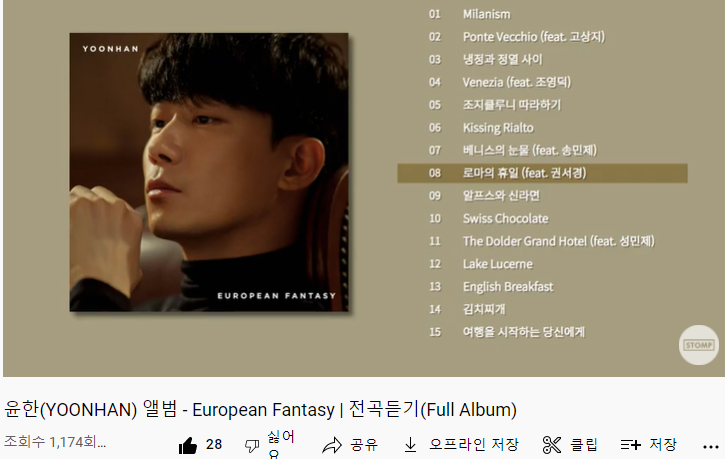
Task: Click the share arrow icon
Action: click(x=332, y=446)
